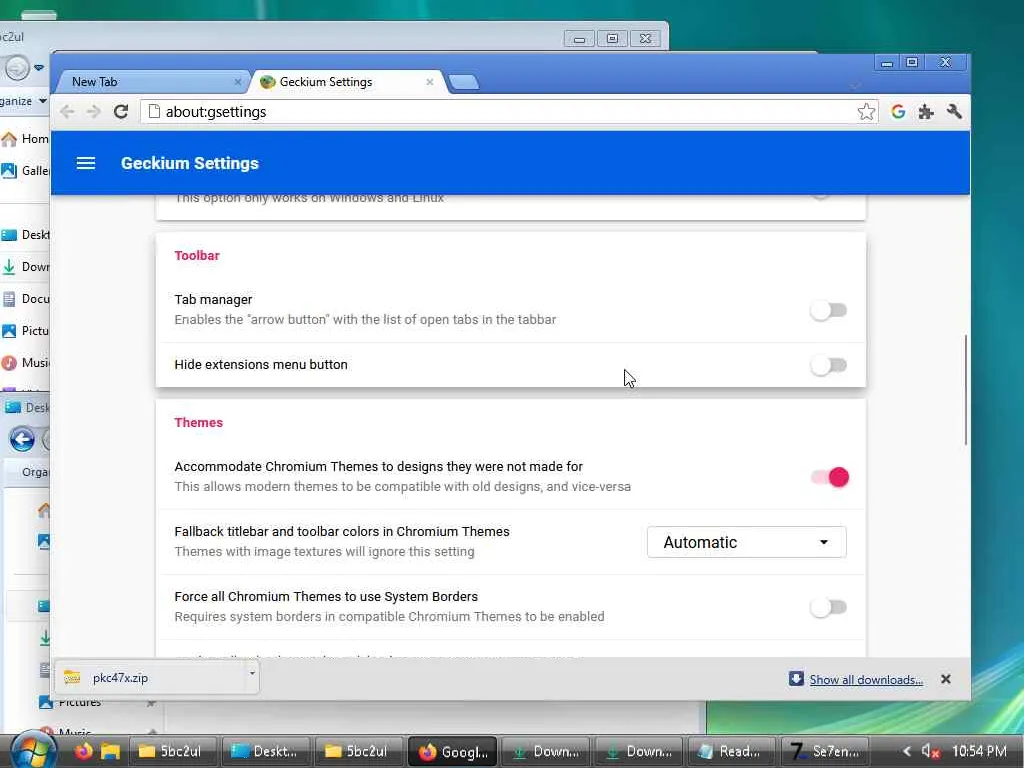The width and height of the screenshot is (1024, 768).
Task: Switch to the first 5bc2ul taskbar window
Action: pos(172,751)
